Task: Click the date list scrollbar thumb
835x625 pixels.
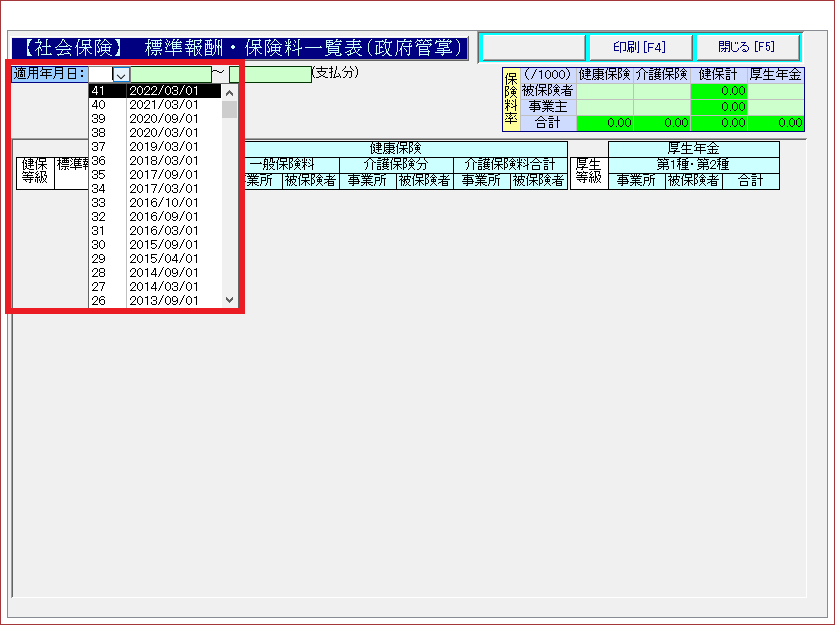Action: coord(229,109)
